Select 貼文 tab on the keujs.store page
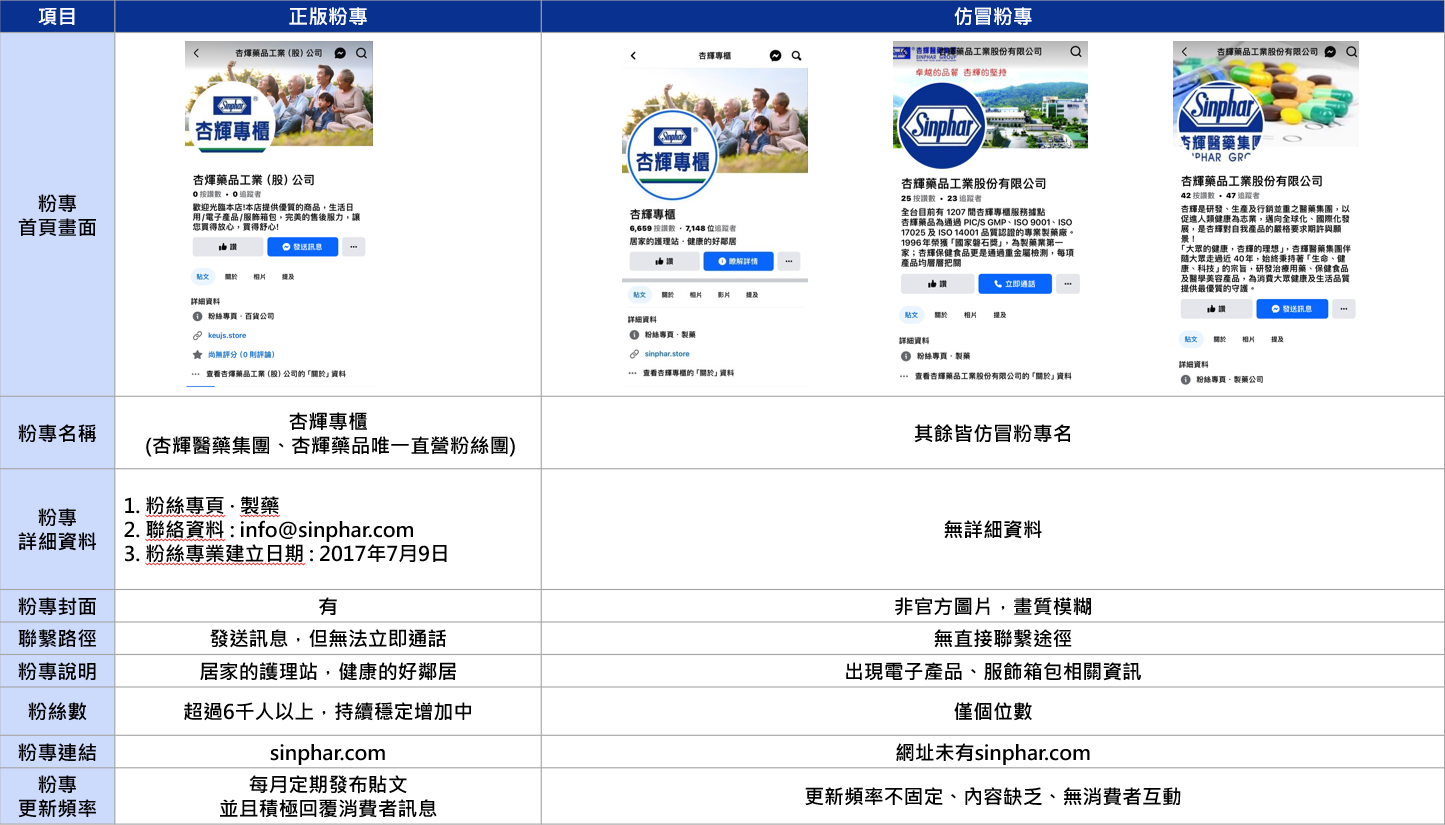Viewport: 1445px width, 825px height. pyautogui.click(x=203, y=277)
